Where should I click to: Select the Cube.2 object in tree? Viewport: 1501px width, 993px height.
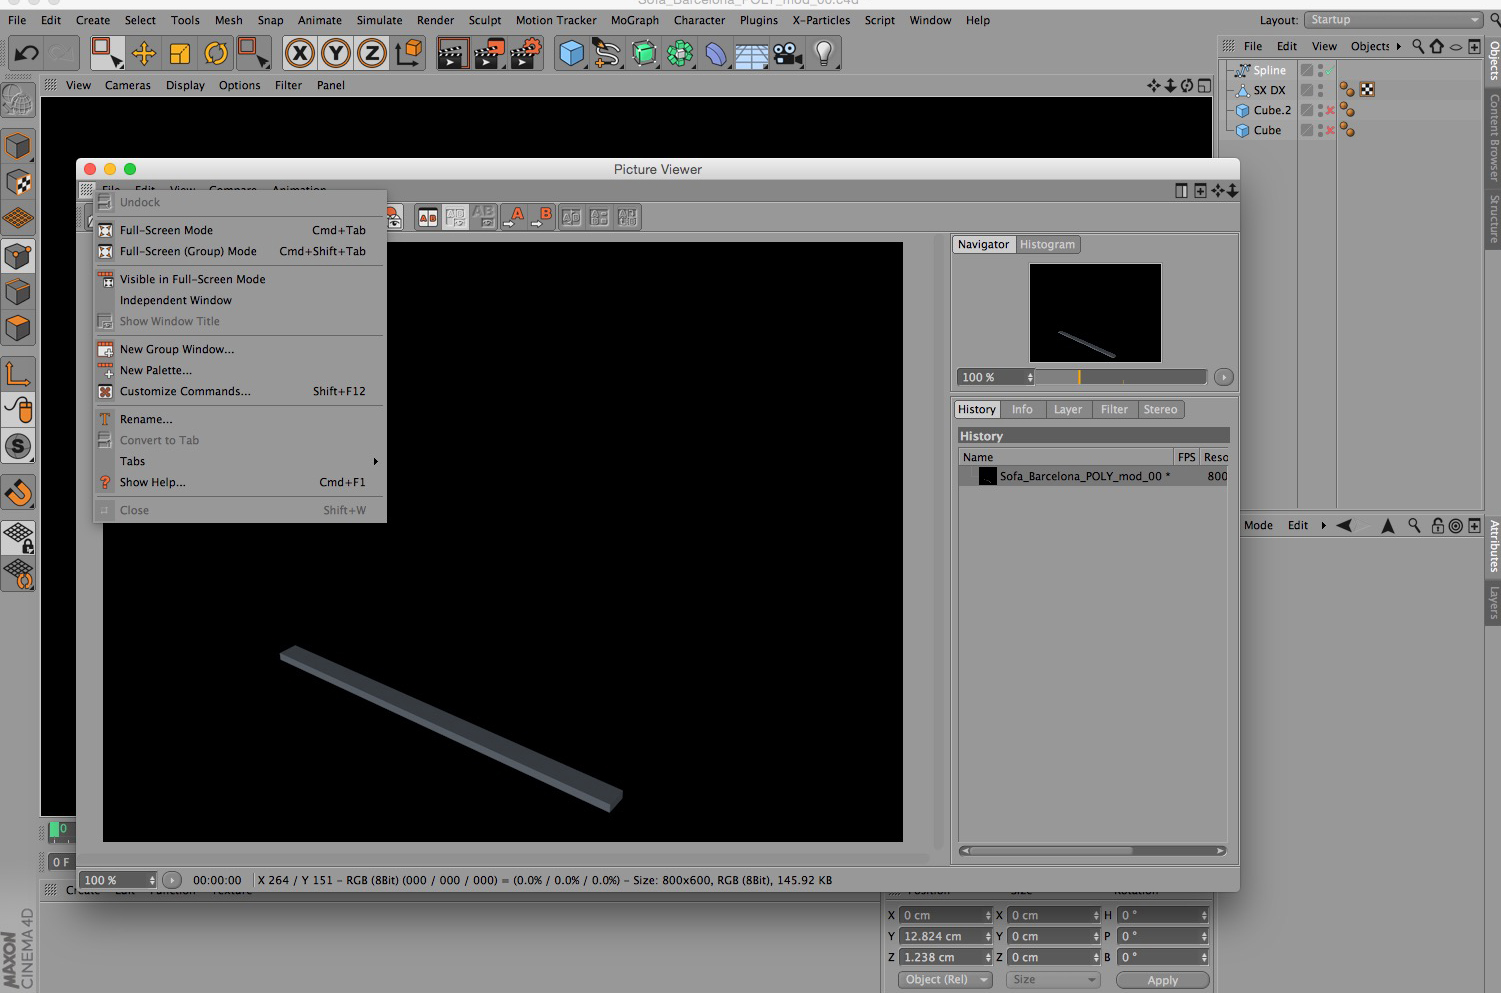[1272, 110]
